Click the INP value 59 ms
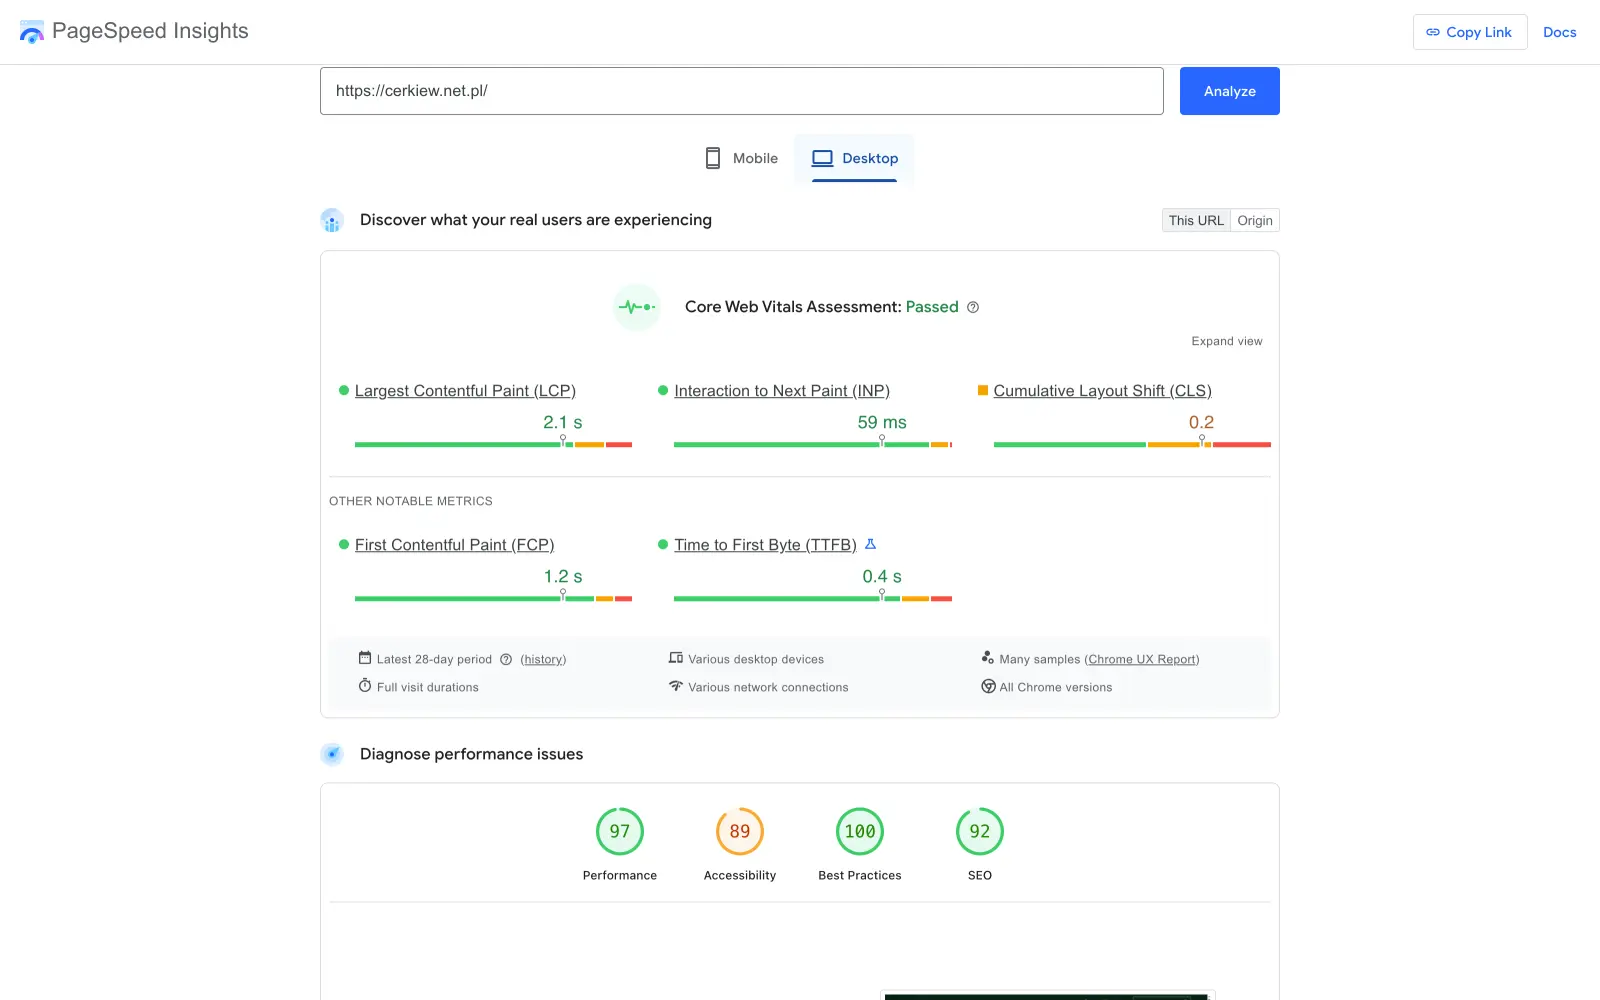 tap(882, 422)
